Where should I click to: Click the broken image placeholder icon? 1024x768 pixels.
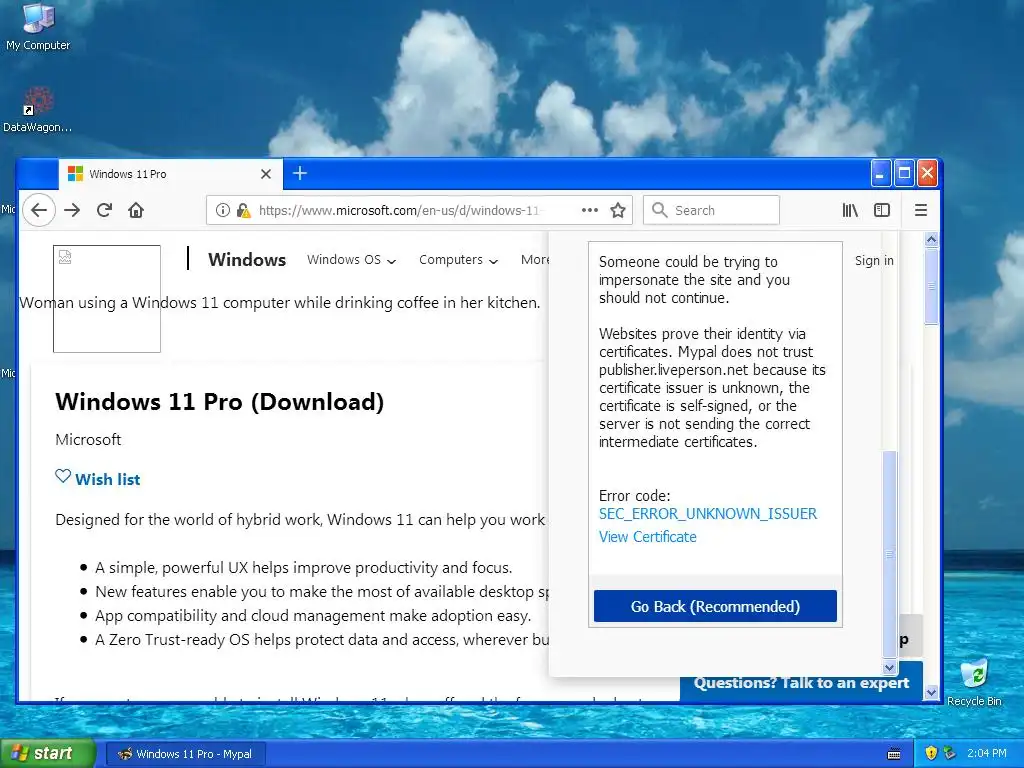click(x=65, y=257)
